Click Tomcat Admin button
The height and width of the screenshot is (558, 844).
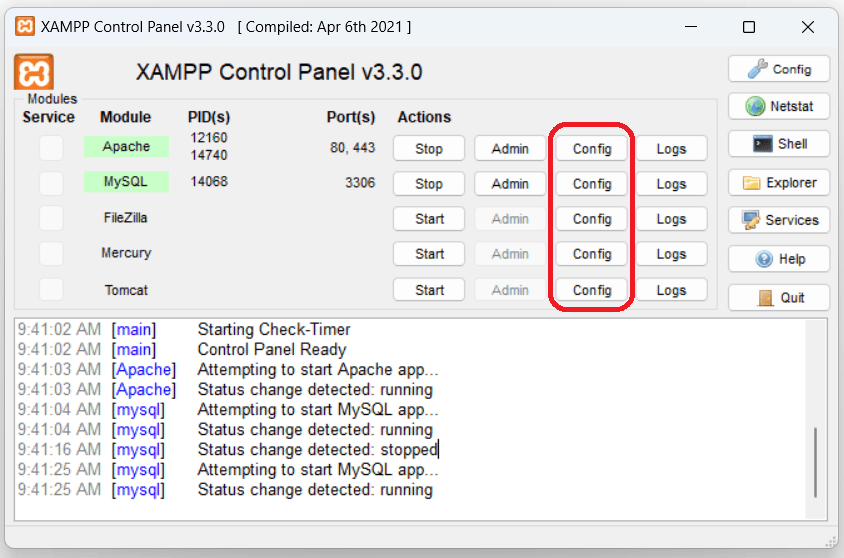[x=510, y=290]
